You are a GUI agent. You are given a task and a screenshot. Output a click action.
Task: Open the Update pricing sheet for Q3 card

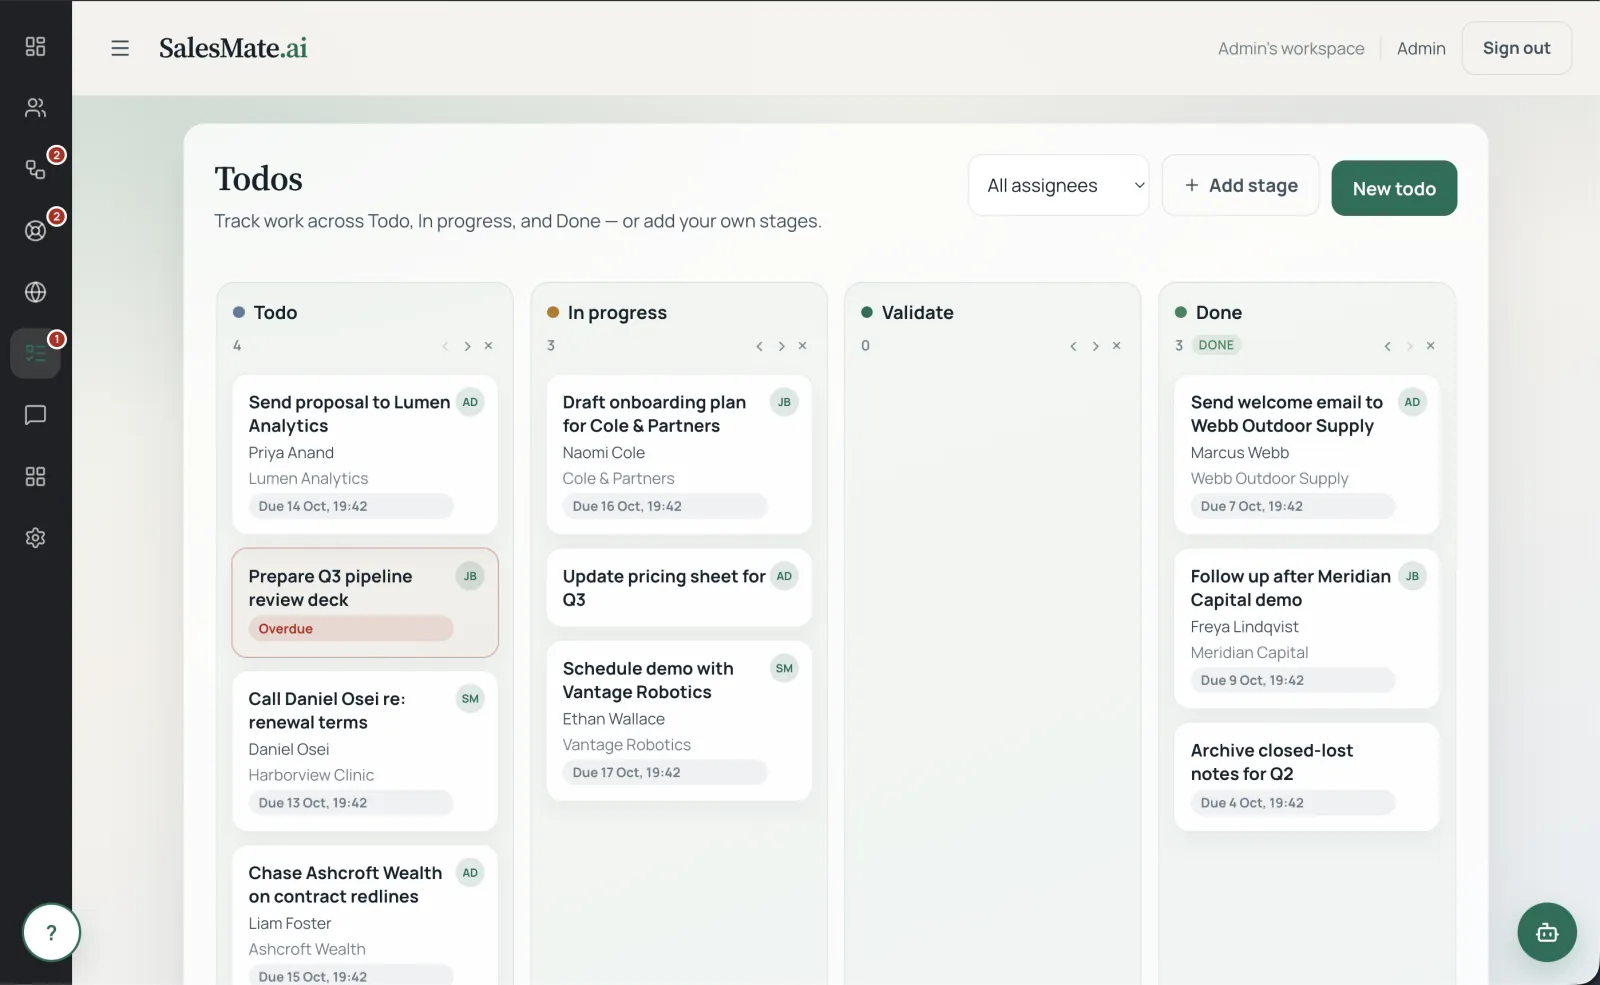(x=679, y=588)
